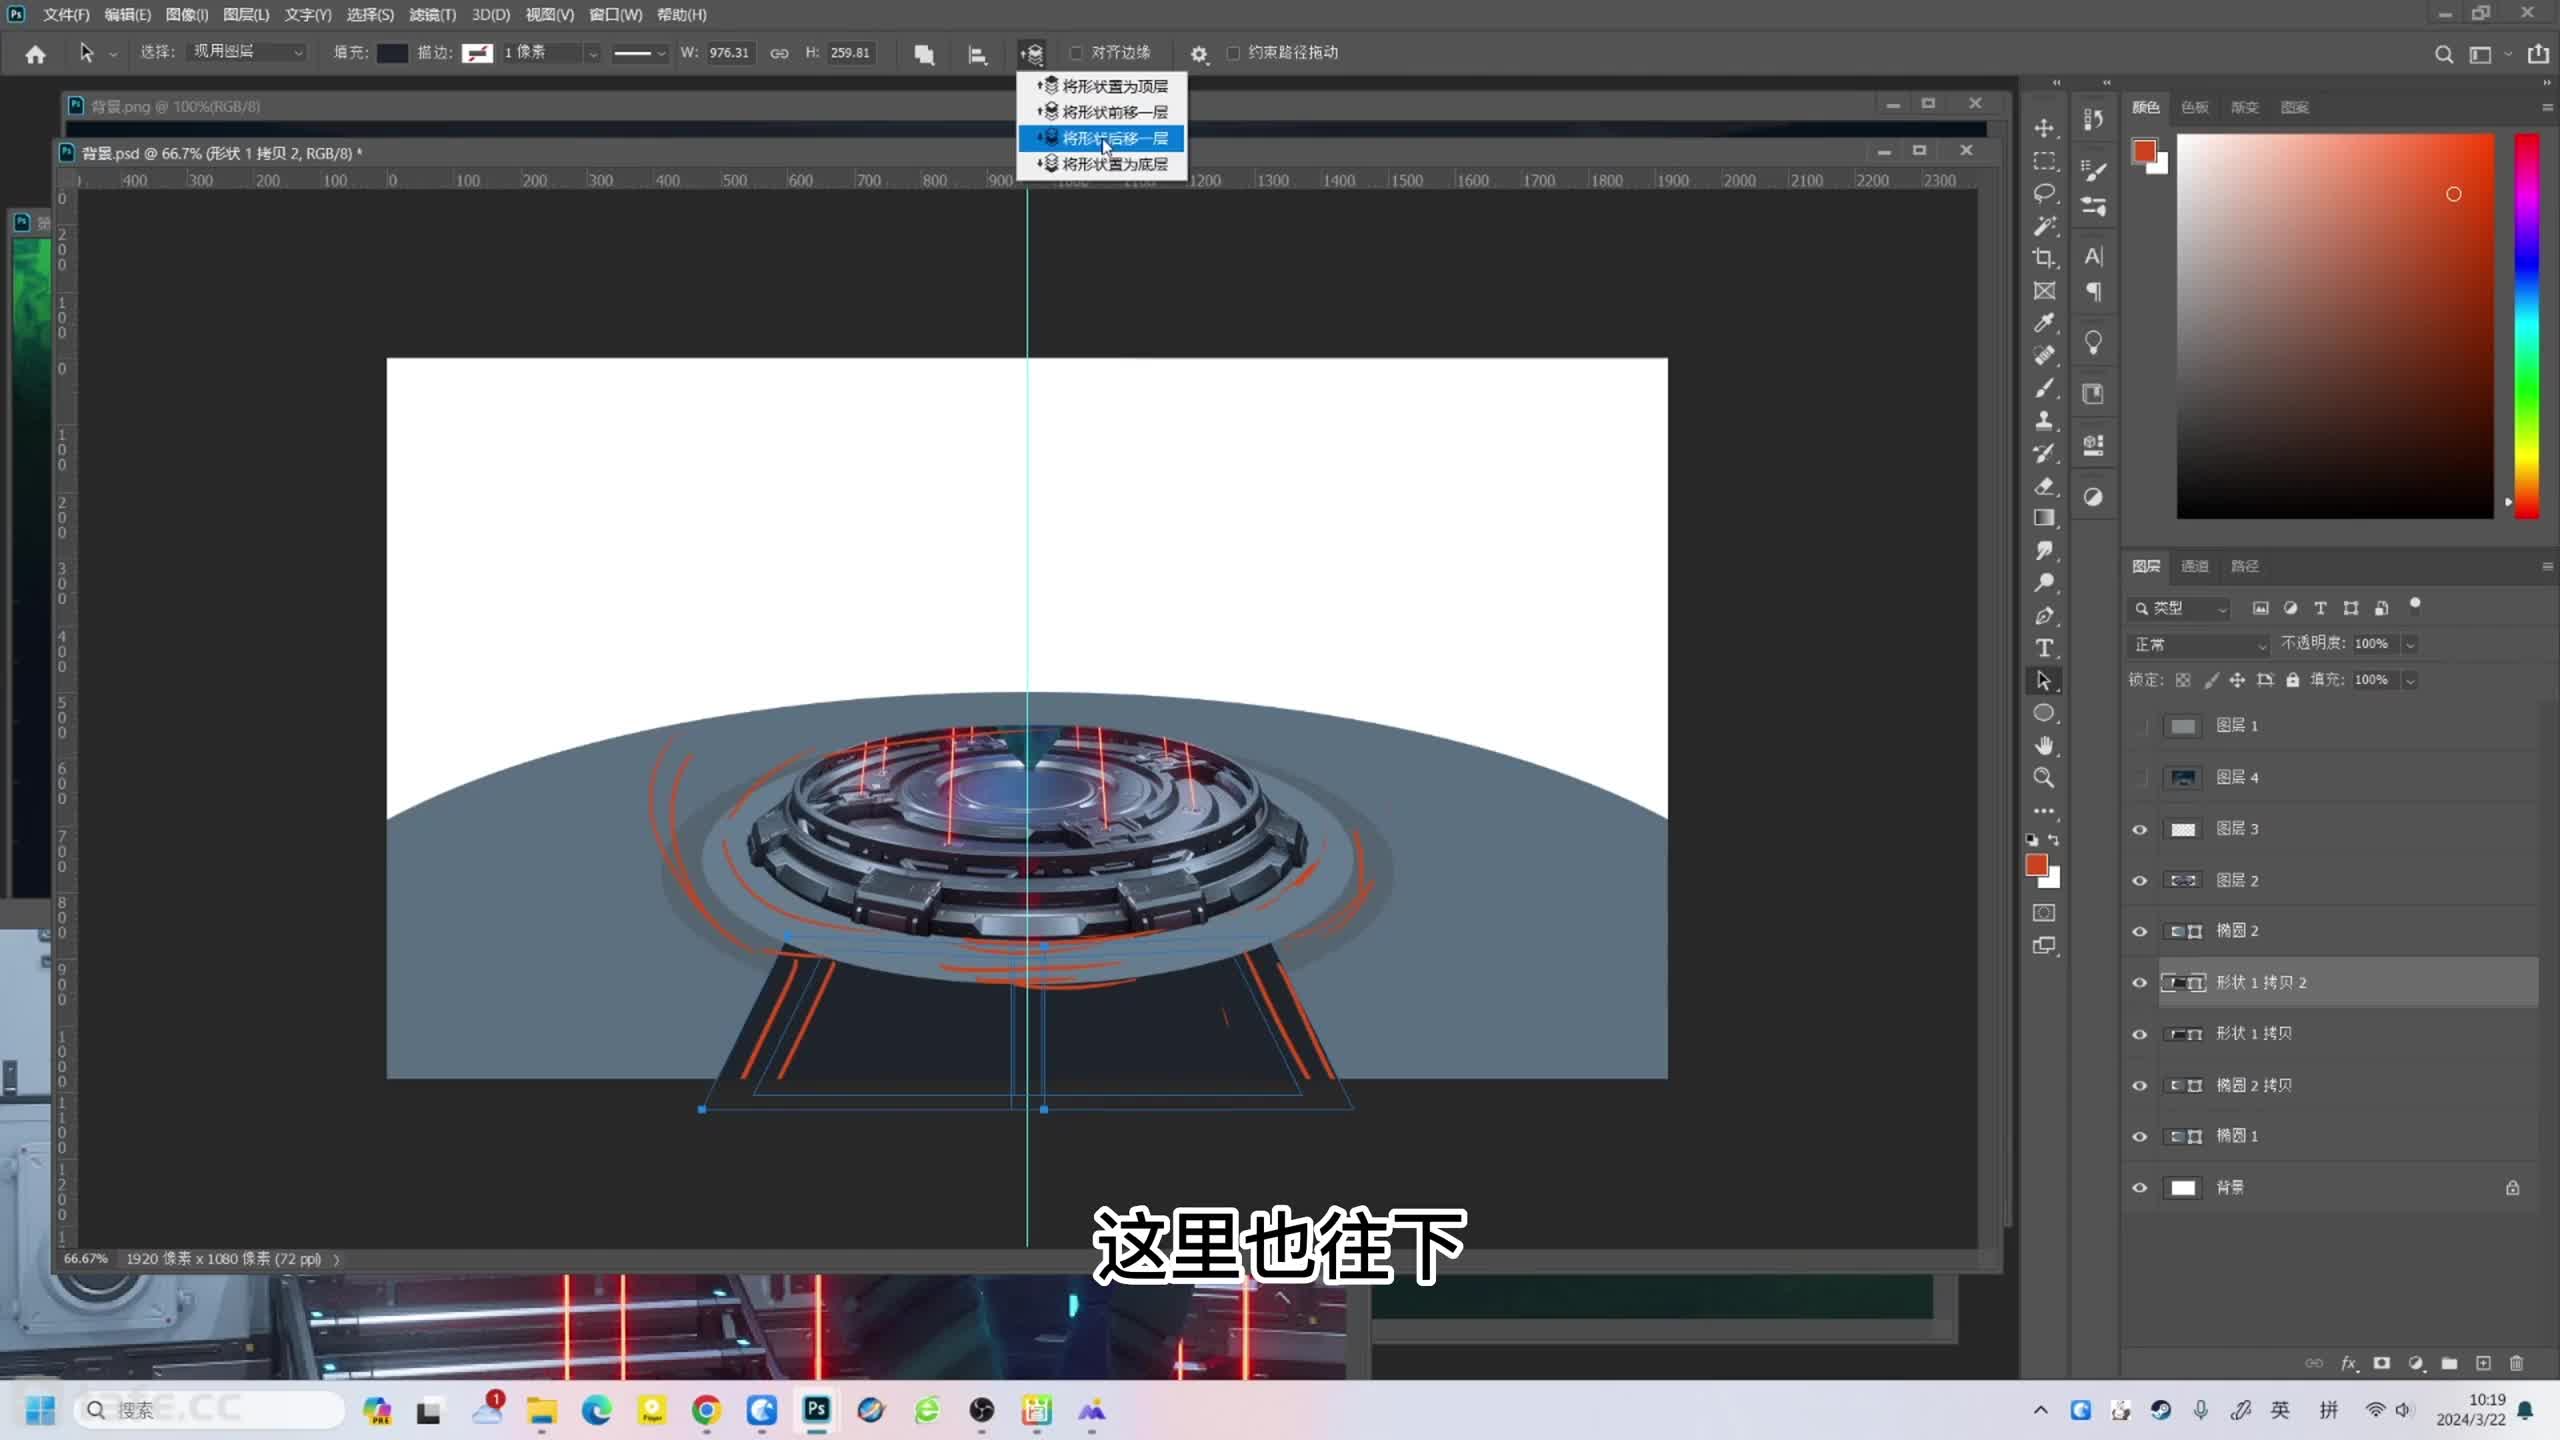Screen dimensions: 2560x1440
Task: Open layer filter 类型 dropdown
Action: coord(2180,609)
